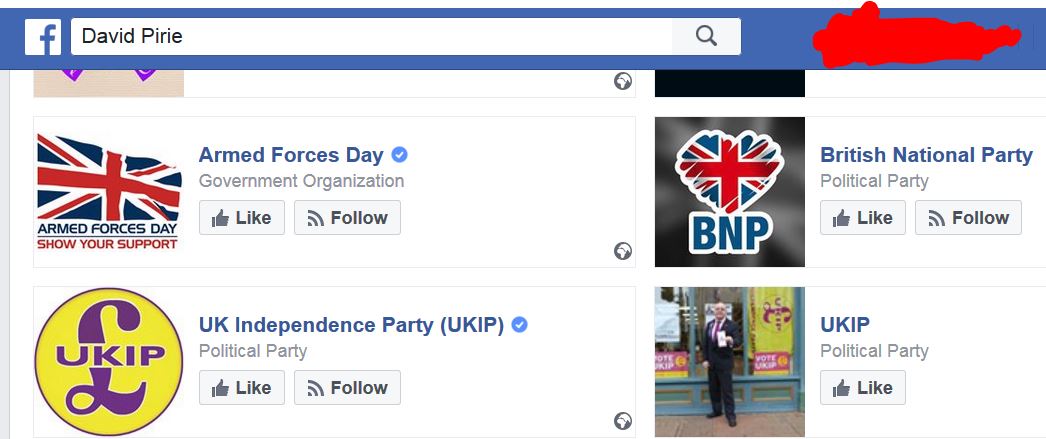Click the search magnifier button

point(706,37)
